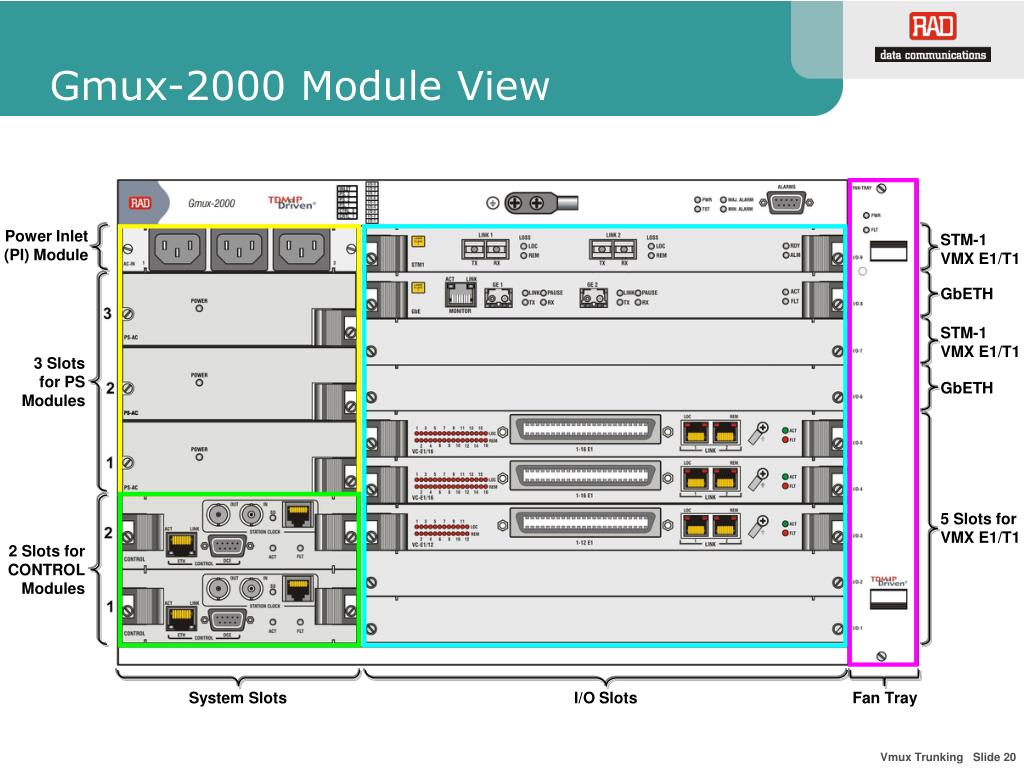
Task: Click the station clock RJ45 on CONTROL module 1
Action: pyautogui.click(x=298, y=588)
